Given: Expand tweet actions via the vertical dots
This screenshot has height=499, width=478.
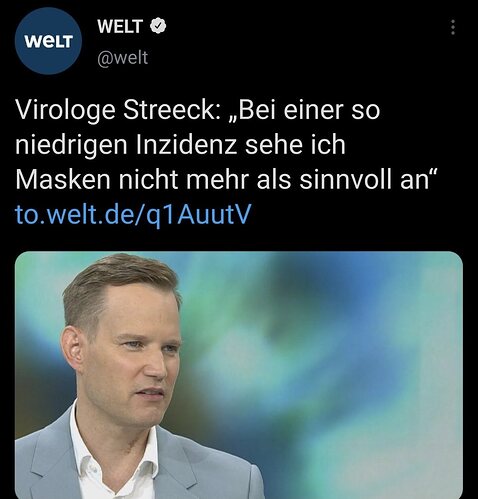Looking at the screenshot, I should point(453,27).
